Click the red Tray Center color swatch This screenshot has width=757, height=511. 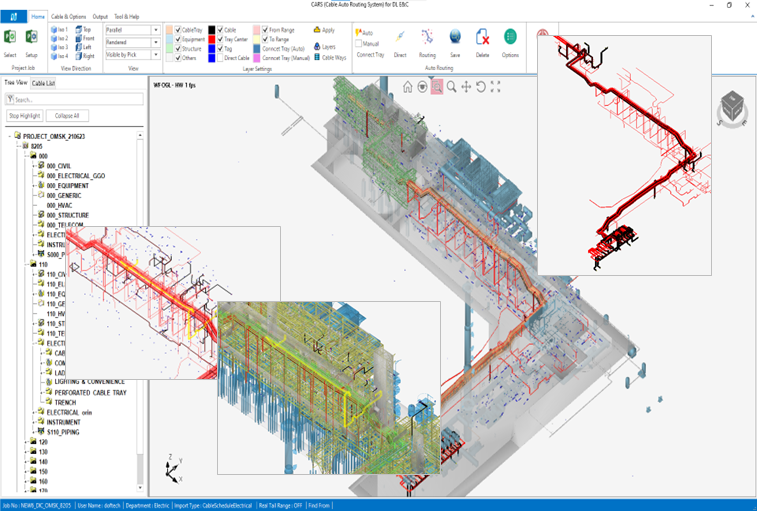211,39
